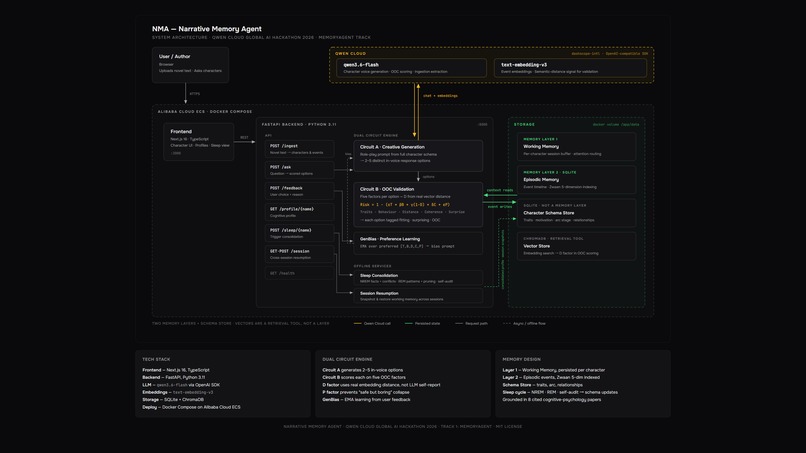Screen dimensions: 806x453
Task: Click the "Async / offline flow" legend entry
Action: point(524,323)
